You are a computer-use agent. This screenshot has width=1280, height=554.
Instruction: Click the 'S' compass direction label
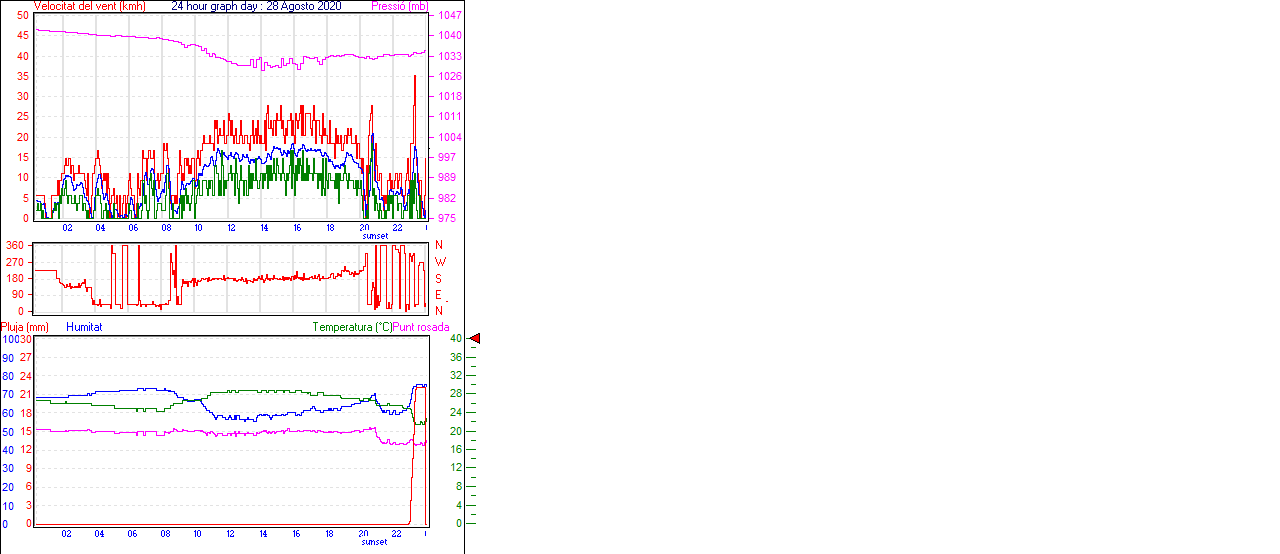(438, 278)
